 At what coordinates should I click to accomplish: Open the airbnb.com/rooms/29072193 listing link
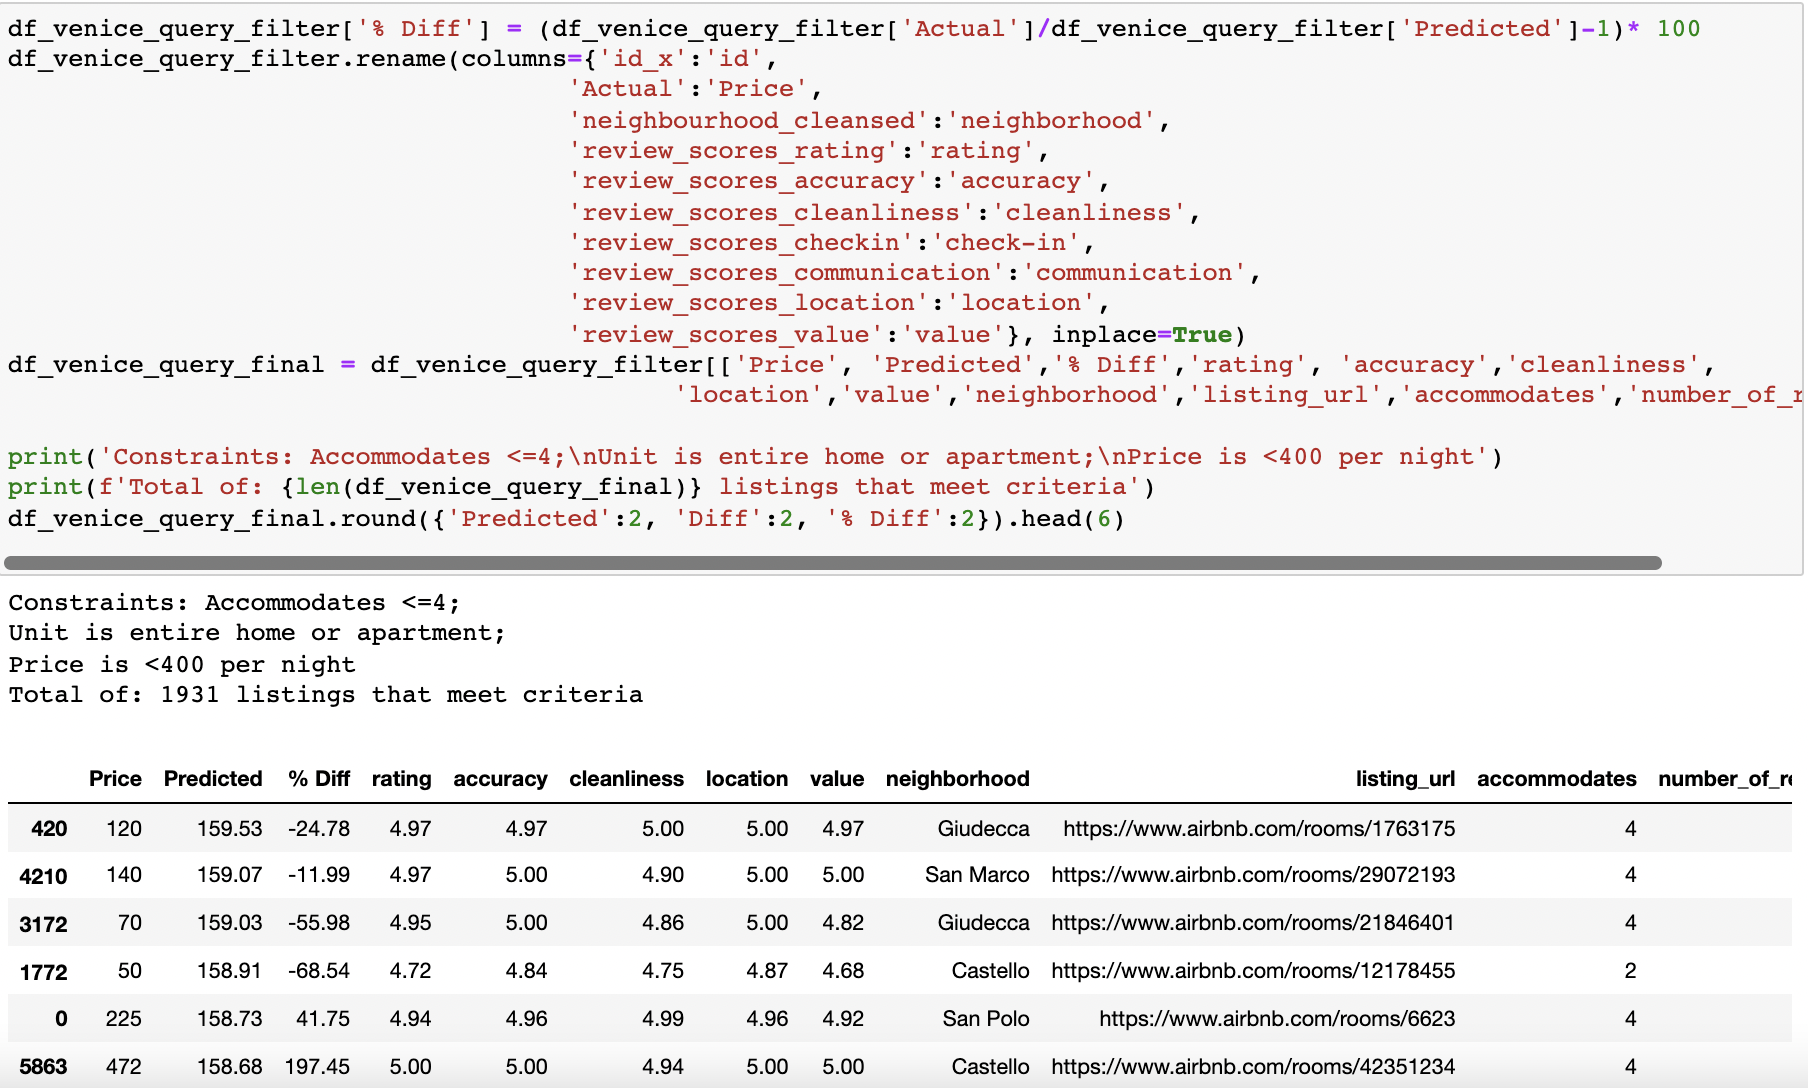(1253, 875)
